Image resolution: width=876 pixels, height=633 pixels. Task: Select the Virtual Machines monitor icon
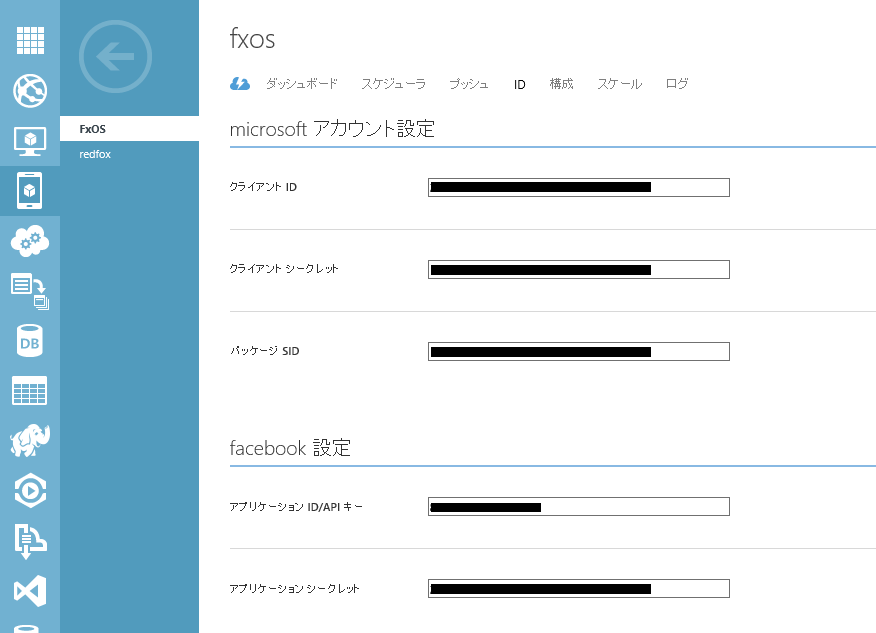30,141
